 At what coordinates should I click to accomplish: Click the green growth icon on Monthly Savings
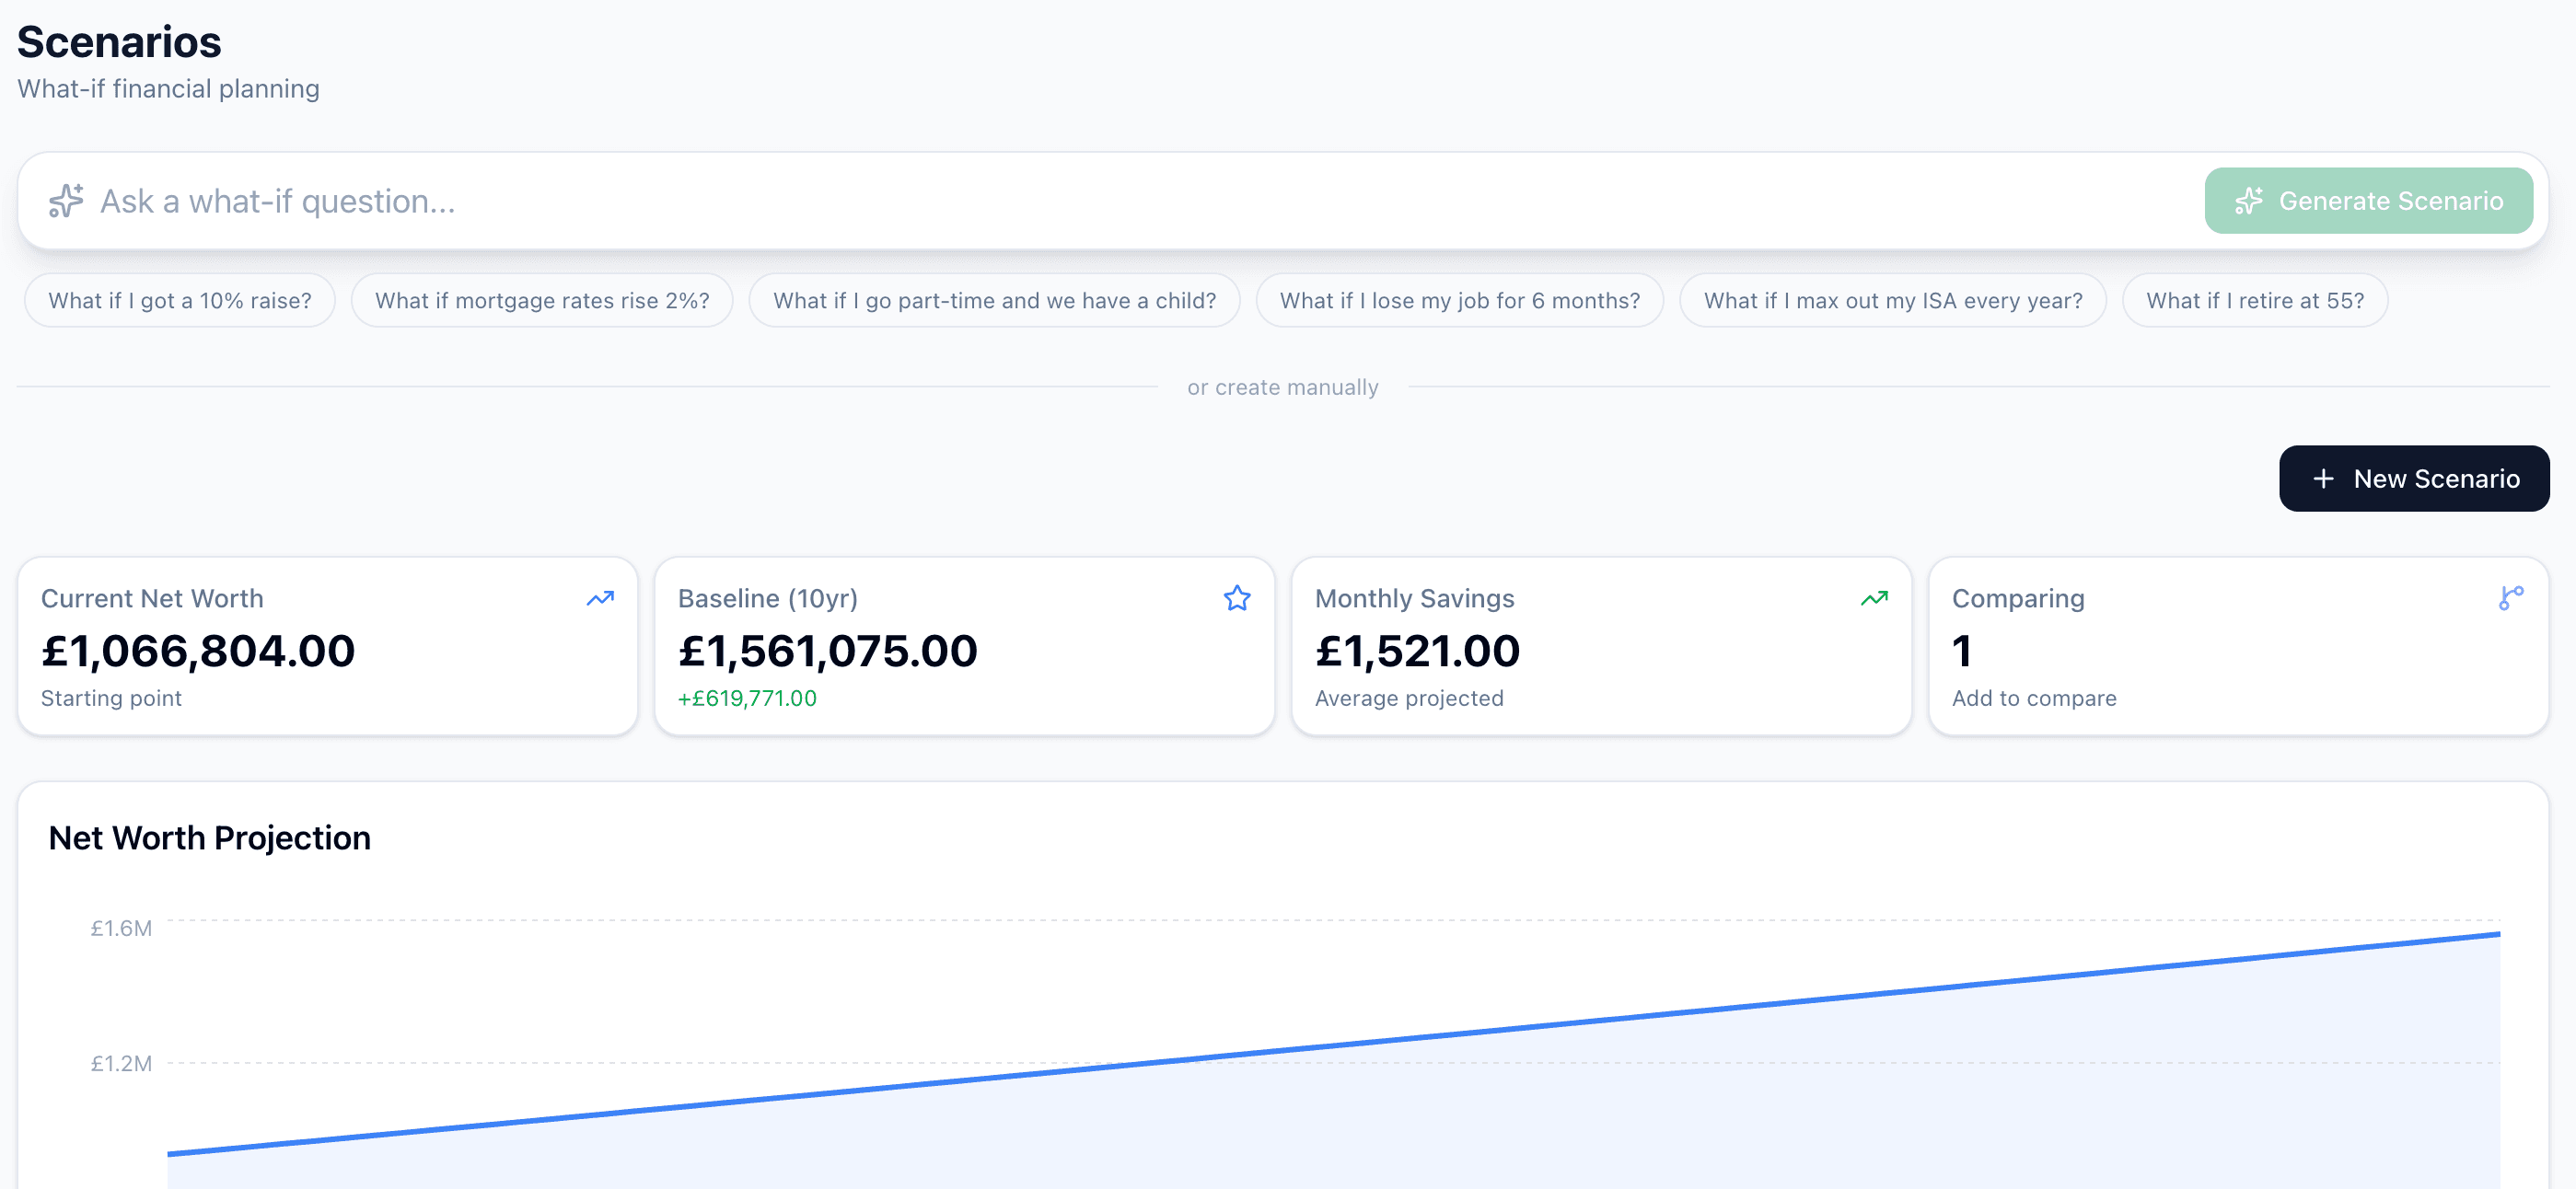(1874, 598)
